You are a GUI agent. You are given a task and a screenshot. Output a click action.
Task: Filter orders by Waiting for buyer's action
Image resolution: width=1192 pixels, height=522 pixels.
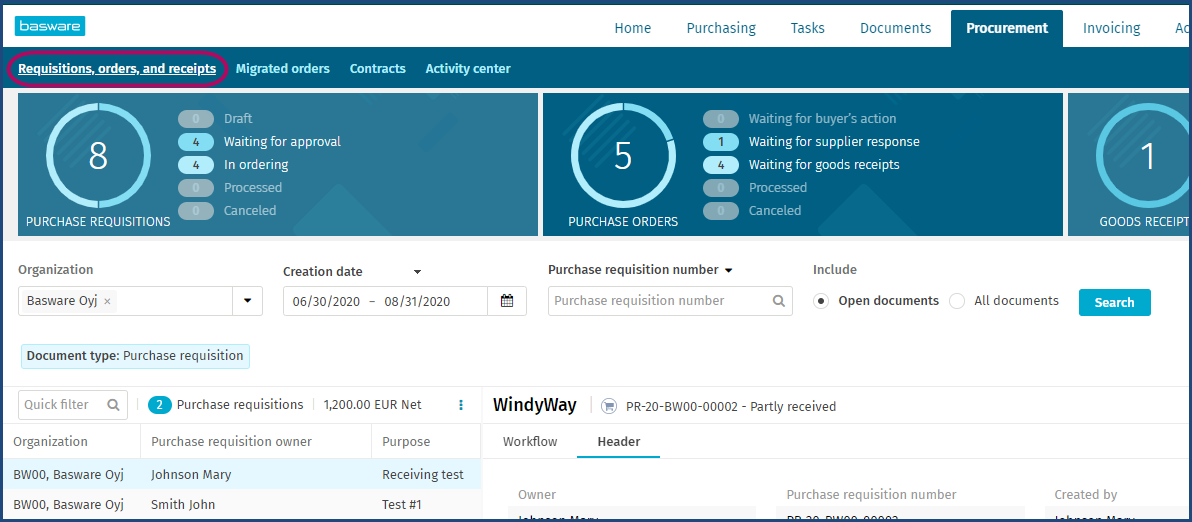pyautogui.click(x=800, y=119)
